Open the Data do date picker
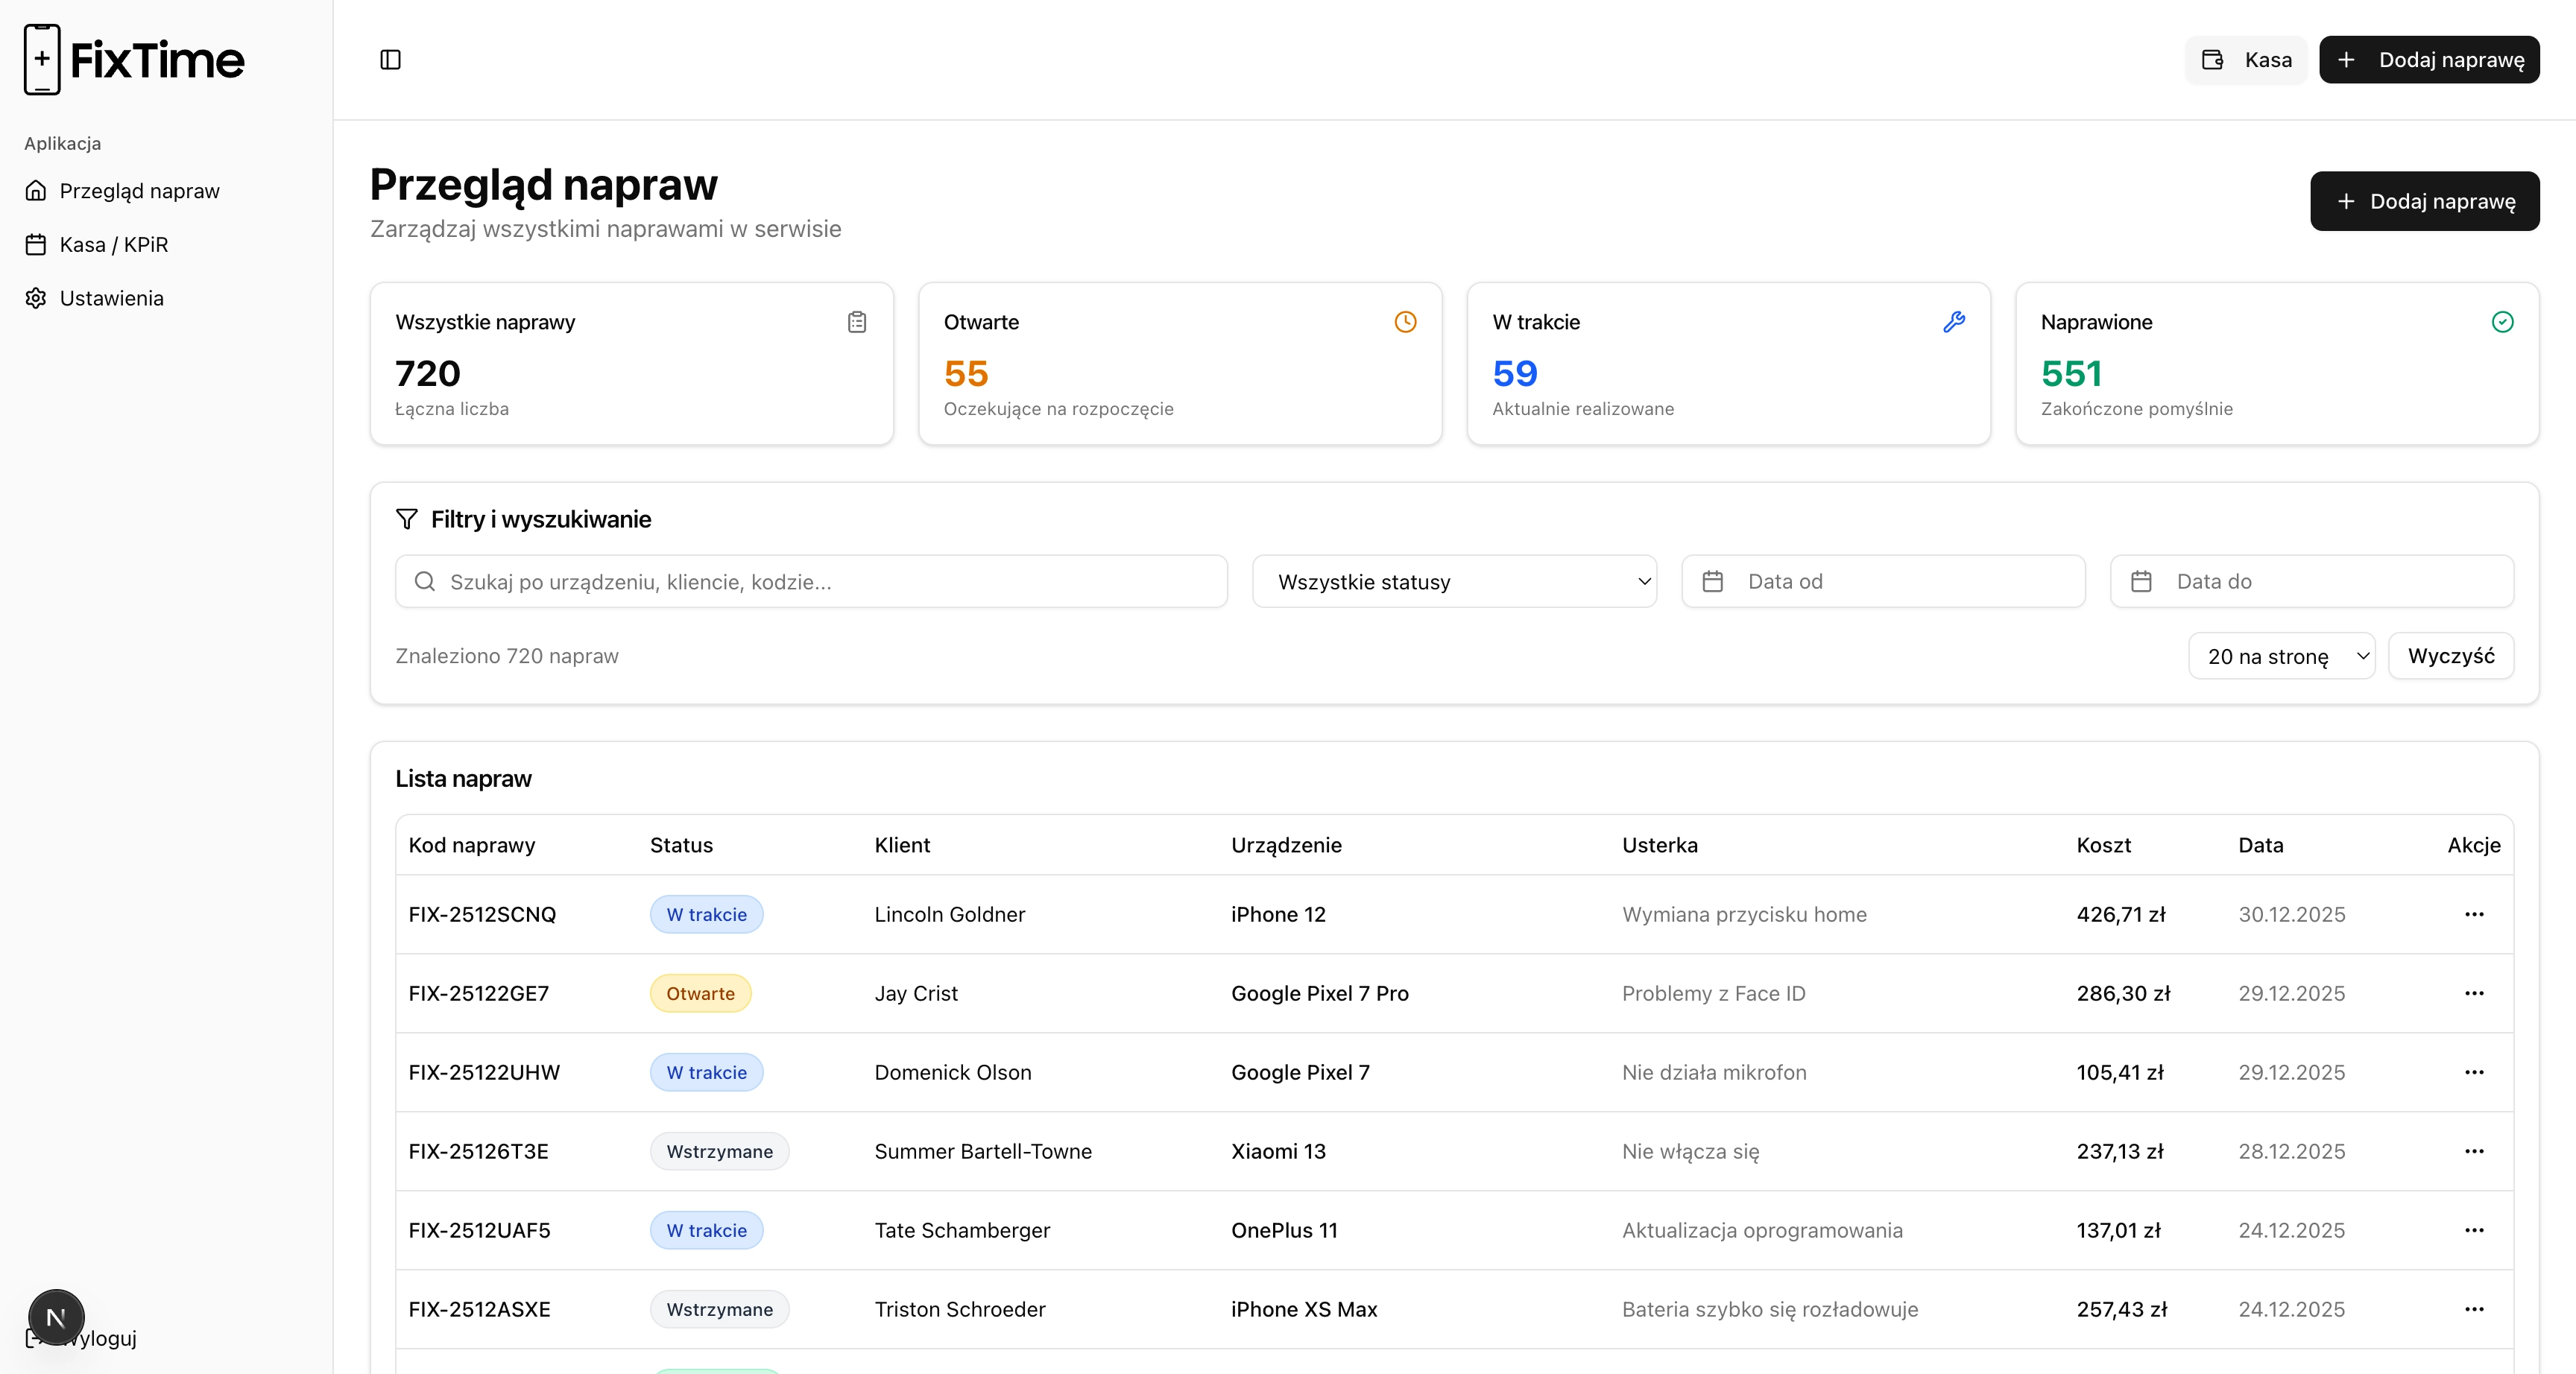 pos(2311,582)
